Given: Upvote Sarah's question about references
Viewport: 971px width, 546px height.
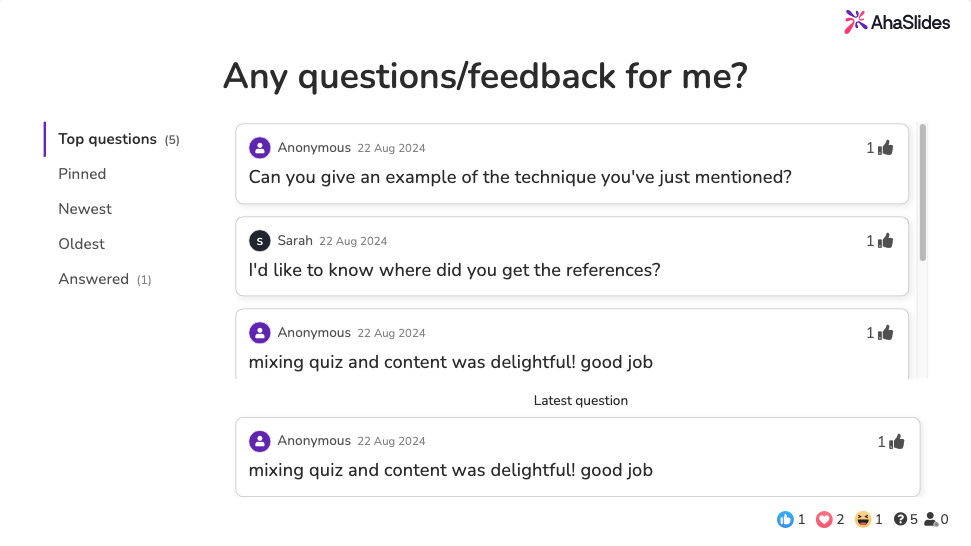Looking at the screenshot, I should coord(886,241).
